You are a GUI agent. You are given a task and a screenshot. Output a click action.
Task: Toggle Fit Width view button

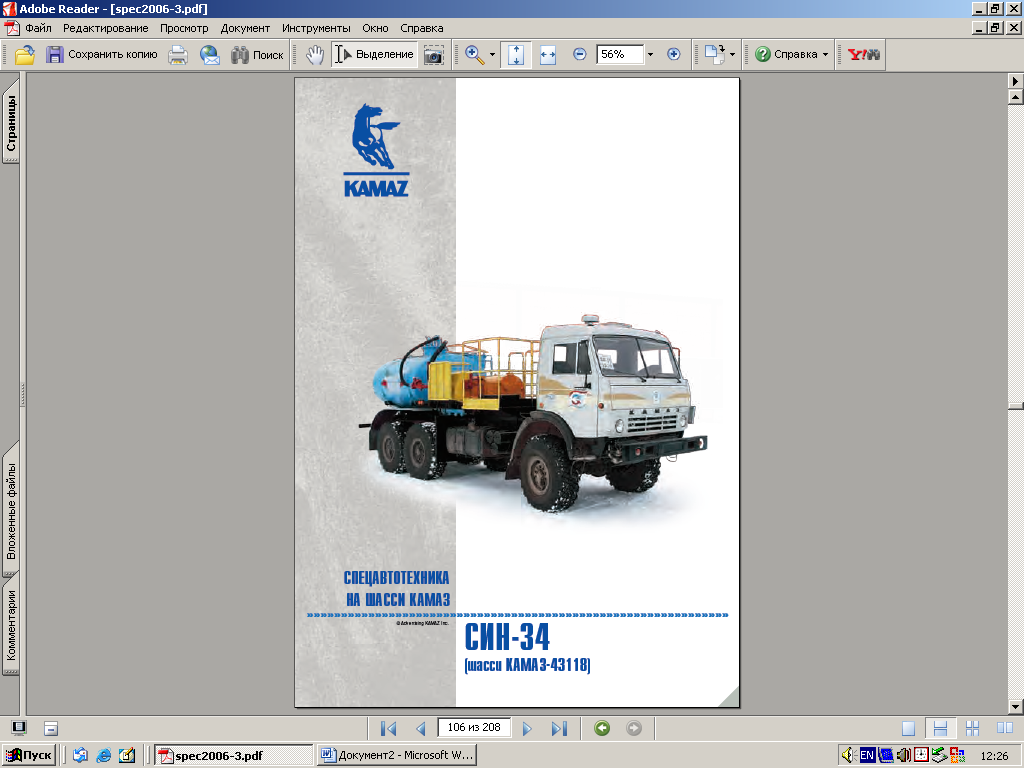(548, 54)
